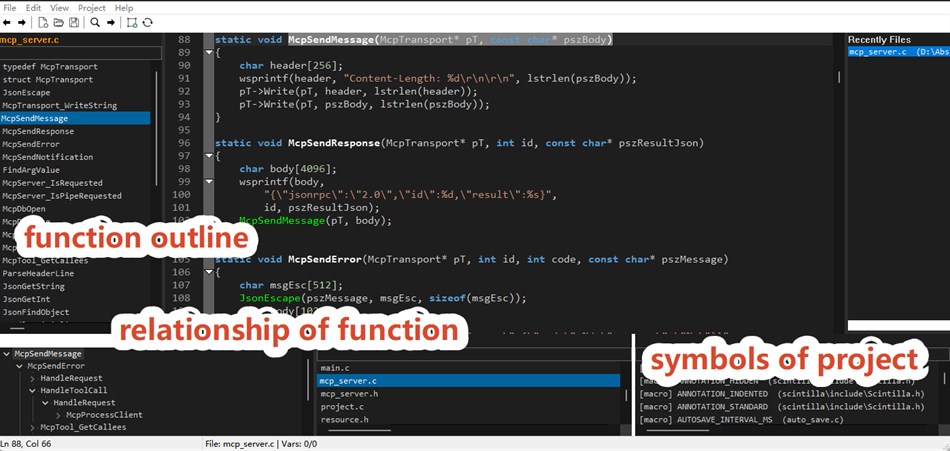Click the navigate back arrow icon
Screen dimensions: 950x451
[7, 22]
